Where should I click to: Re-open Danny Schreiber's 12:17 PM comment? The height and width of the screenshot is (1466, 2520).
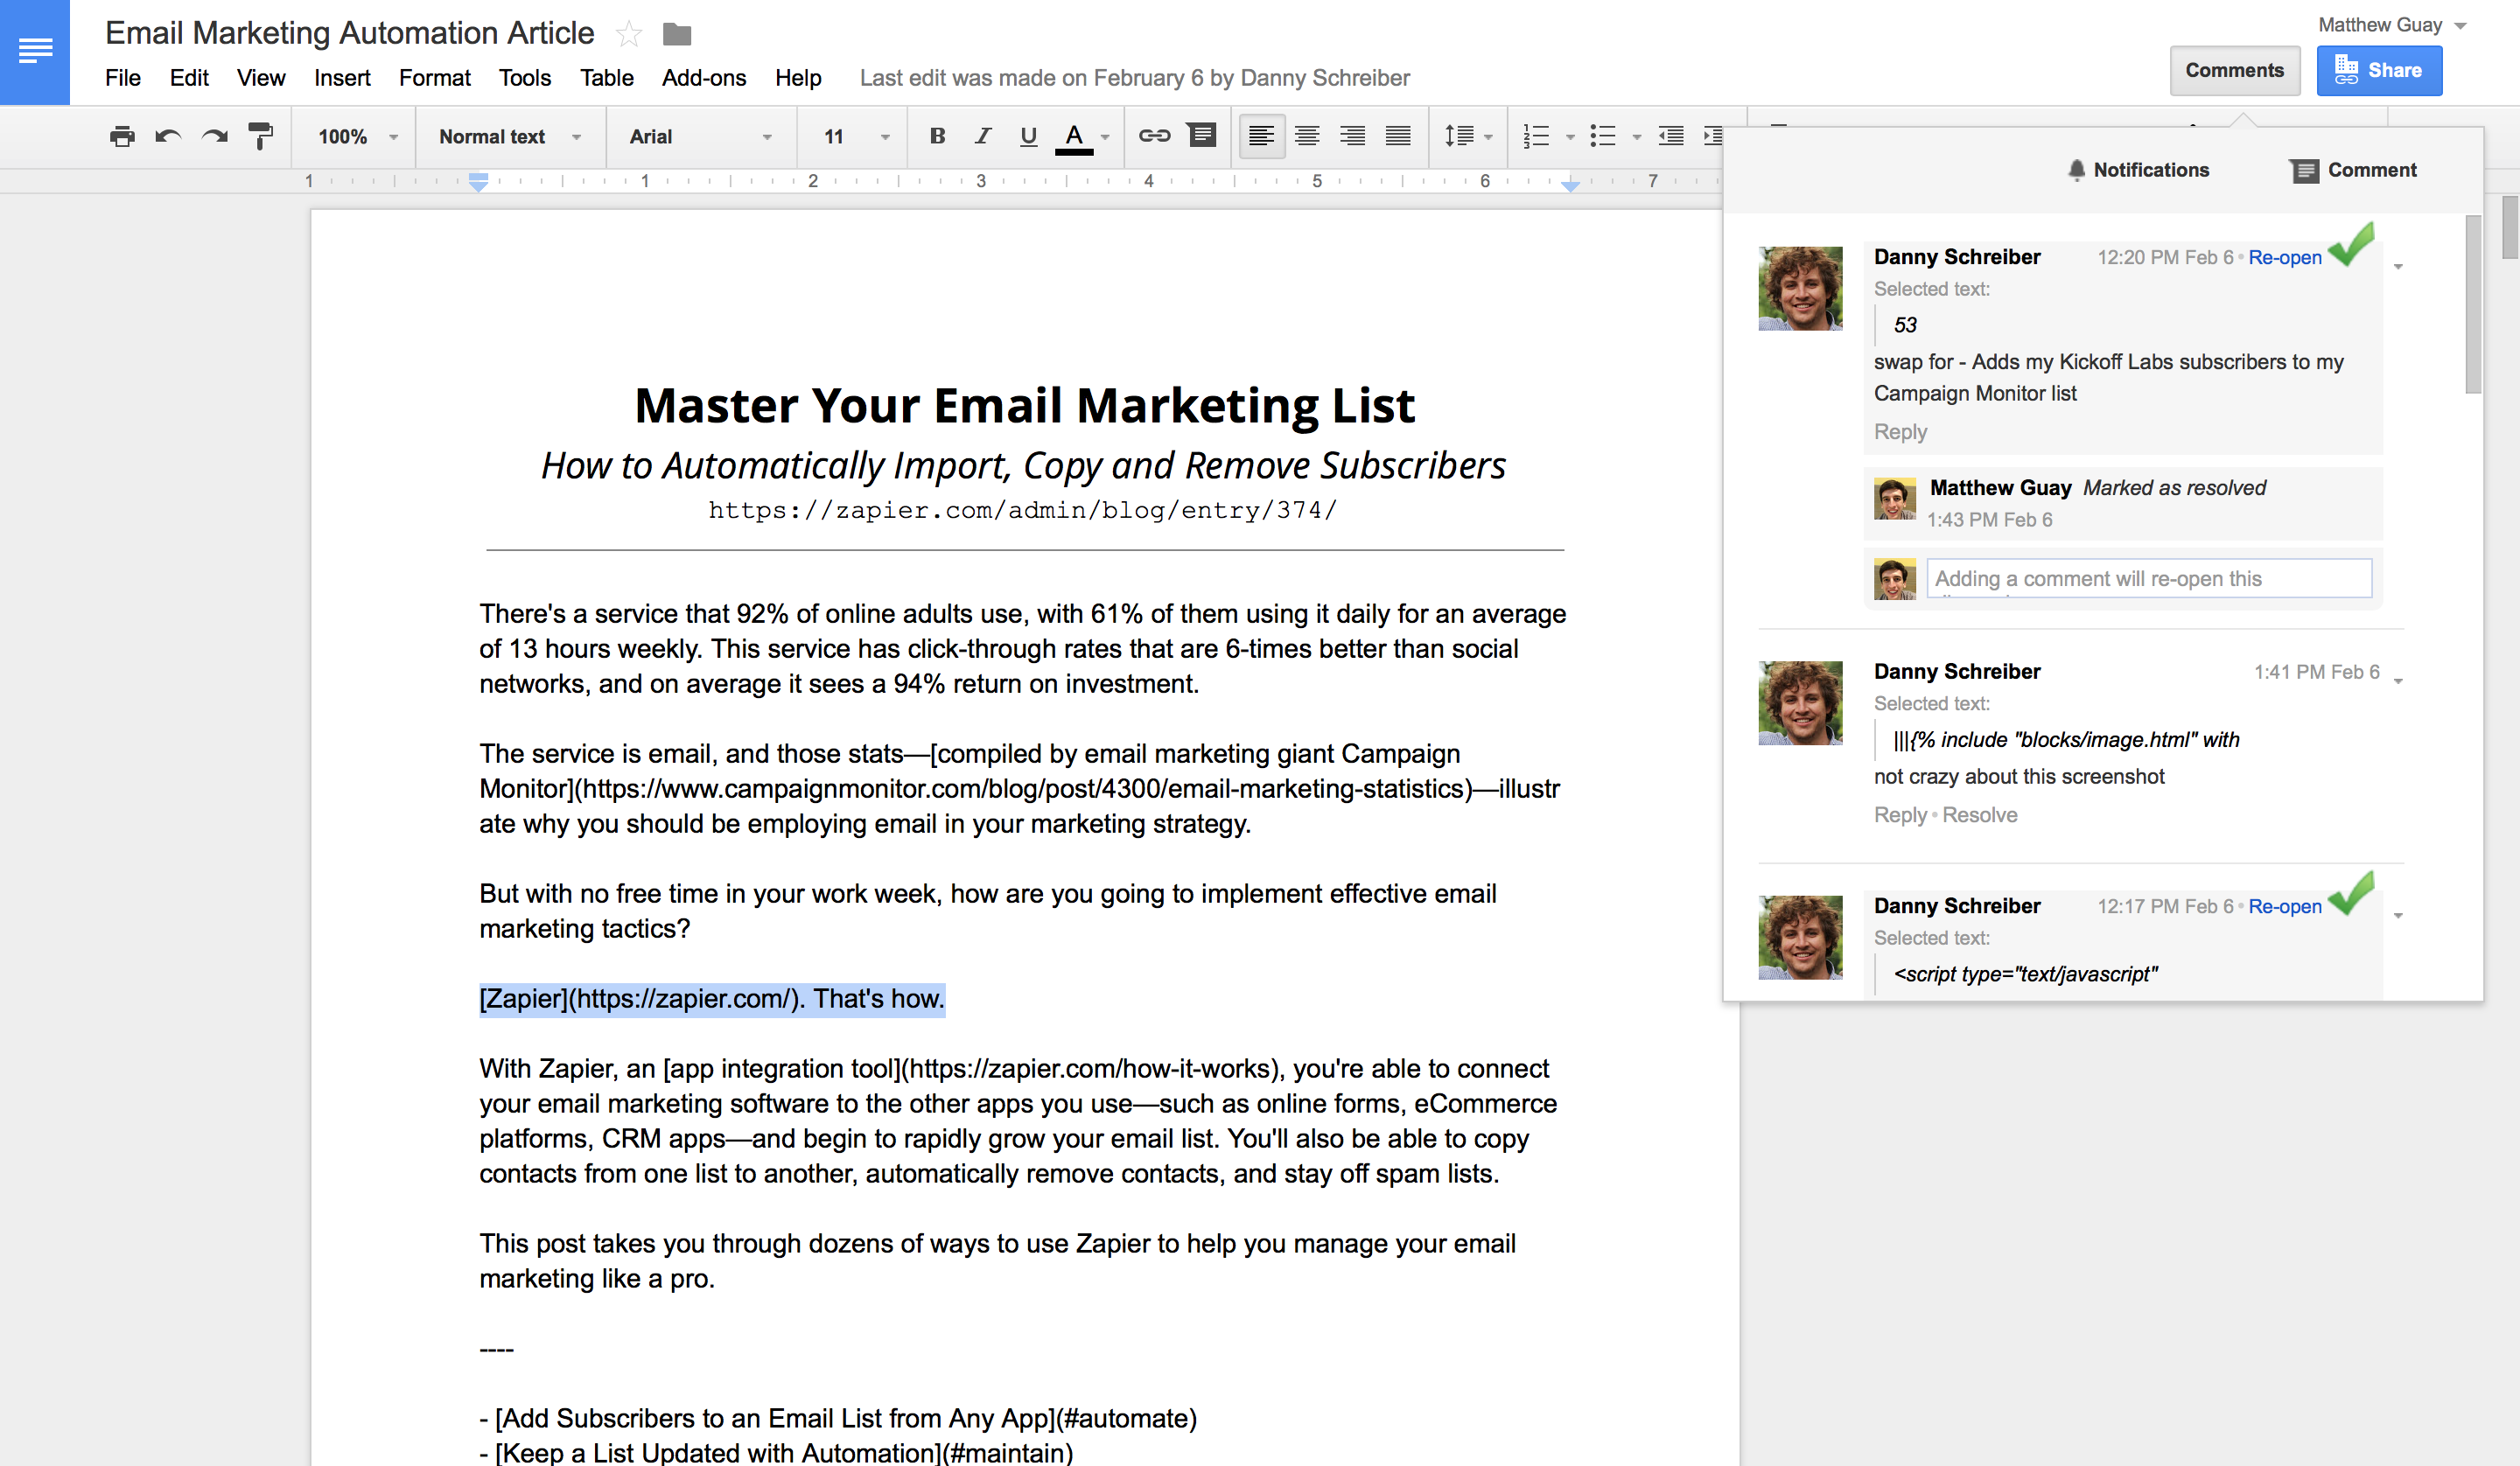[2285, 907]
